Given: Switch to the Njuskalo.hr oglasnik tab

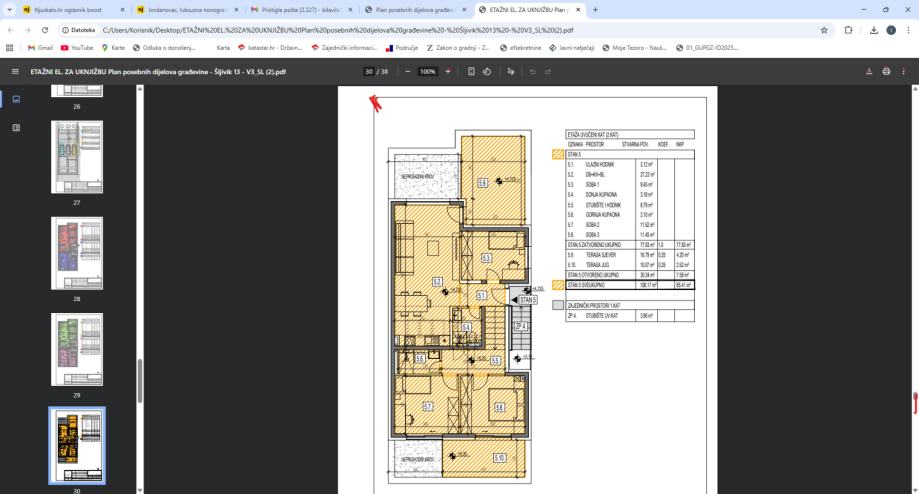Looking at the screenshot, I should pos(67,10).
